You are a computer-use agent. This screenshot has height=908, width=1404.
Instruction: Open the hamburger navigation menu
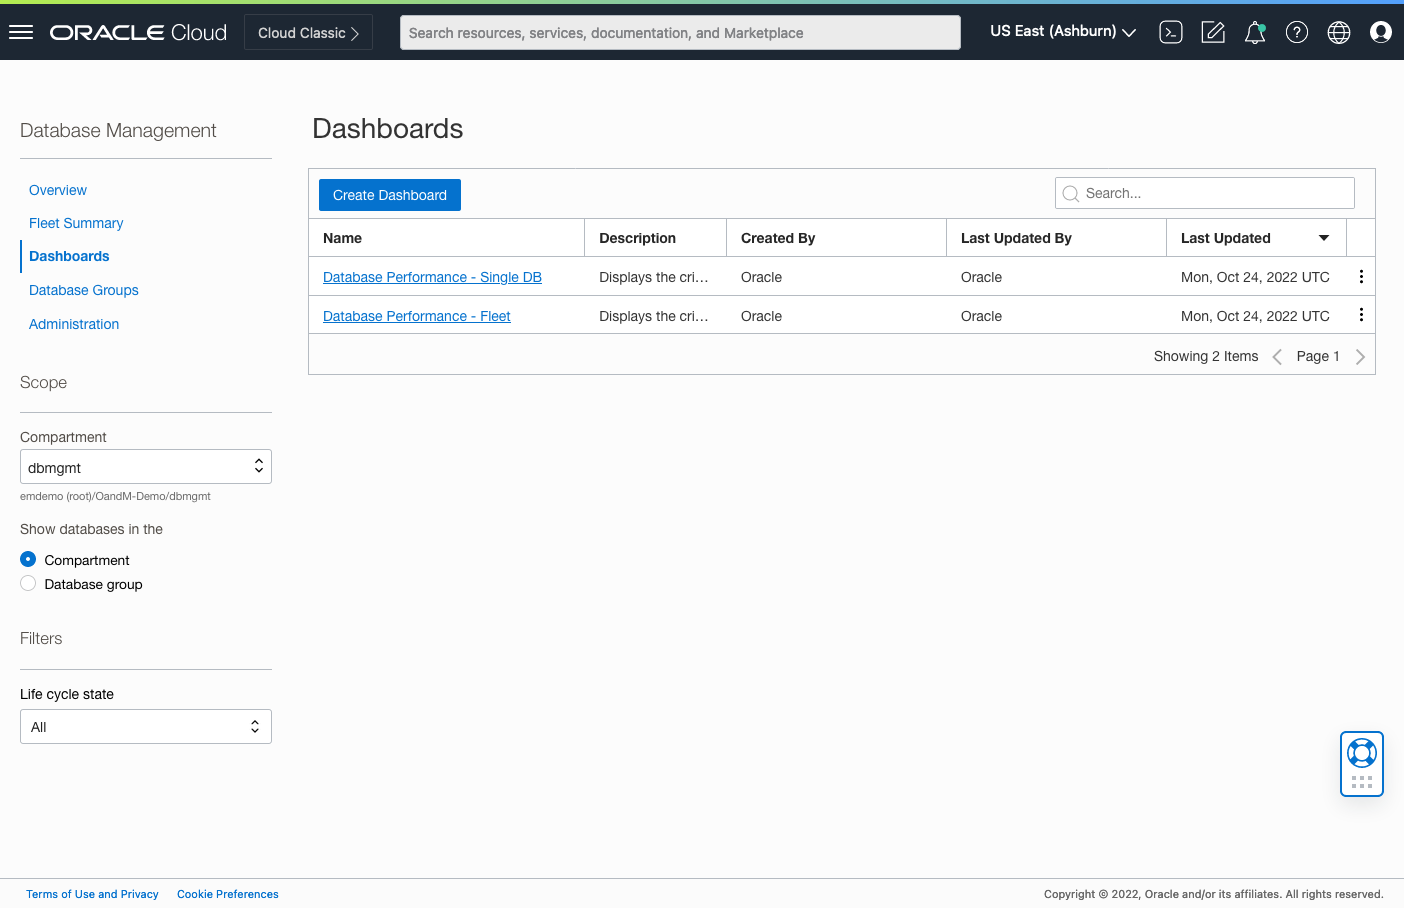click(x=21, y=32)
